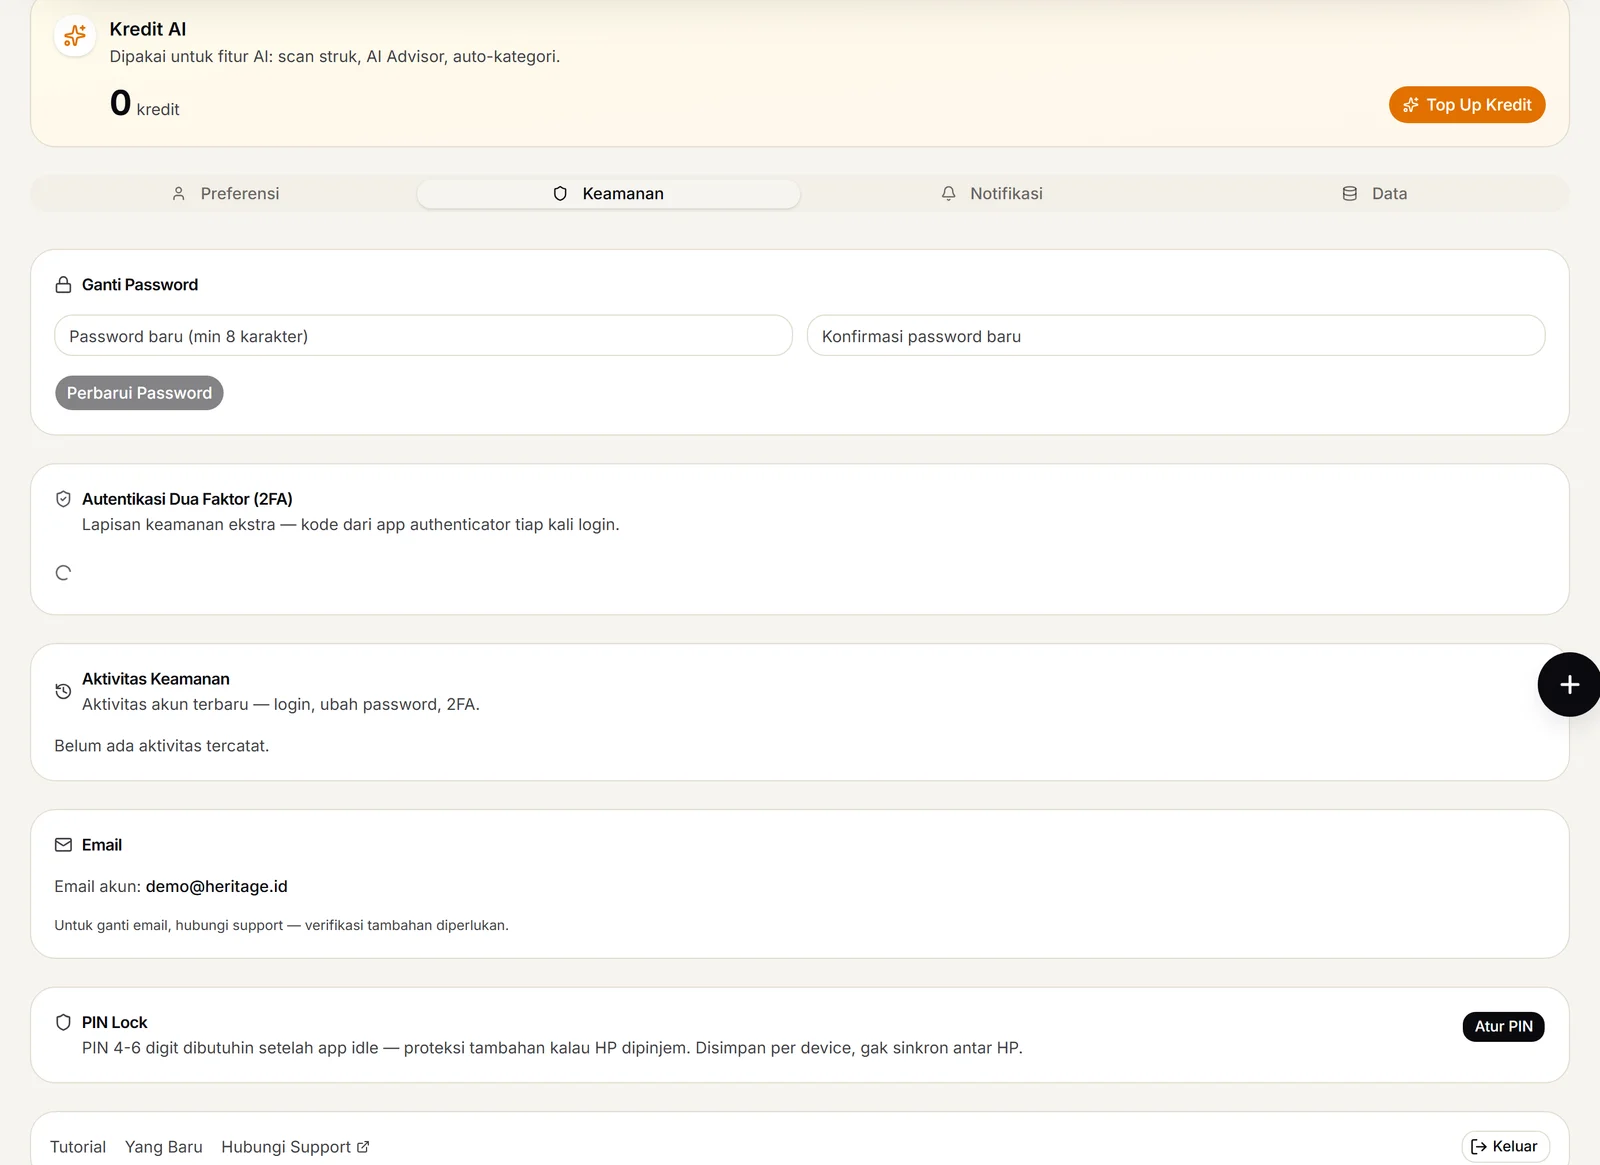1600x1165 pixels.
Task: Click the lock icon beside Ganti Password
Action: coord(63,285)
